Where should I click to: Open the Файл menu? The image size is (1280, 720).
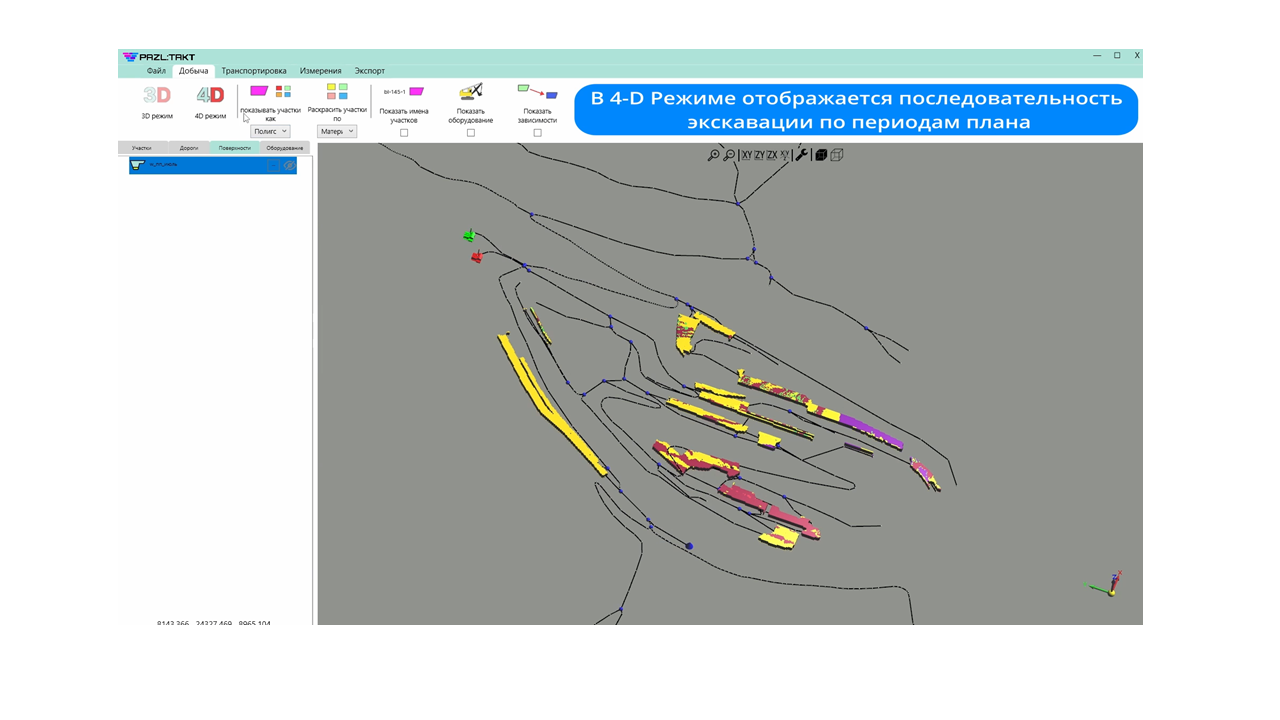coord(156,71)
